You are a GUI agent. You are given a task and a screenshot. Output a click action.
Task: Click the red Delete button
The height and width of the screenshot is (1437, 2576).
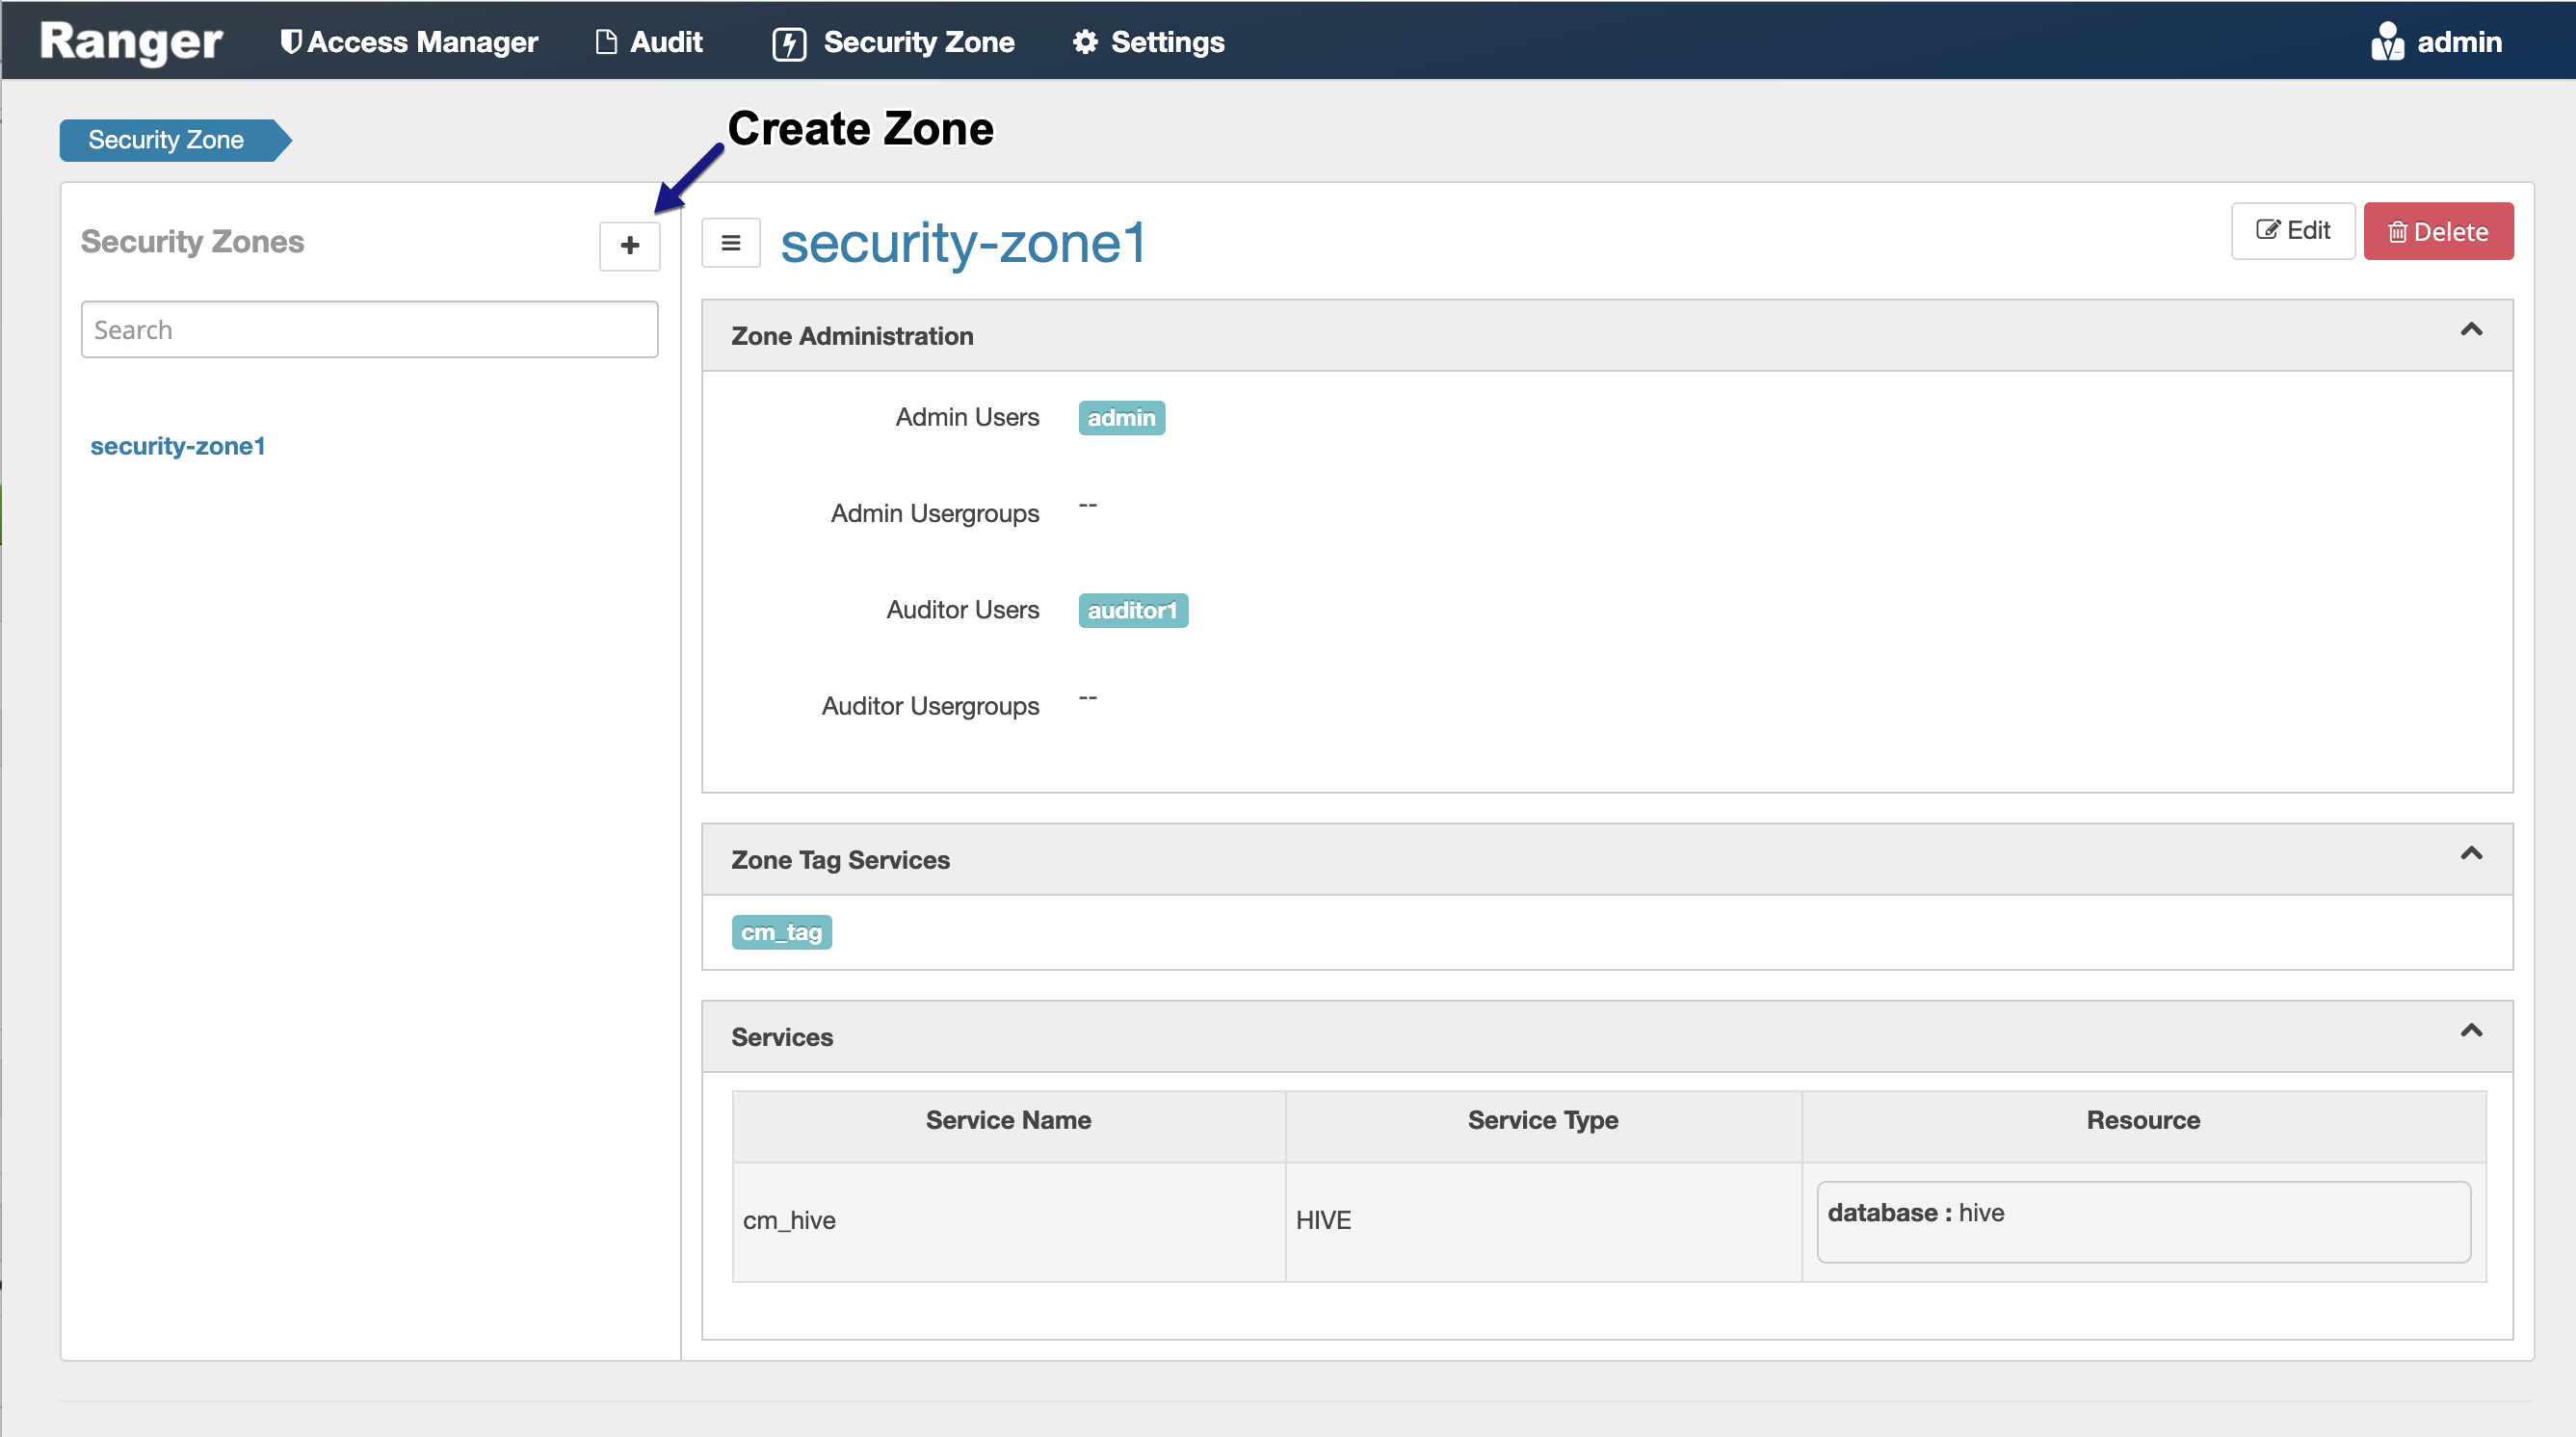click(x=2438, y=232)
